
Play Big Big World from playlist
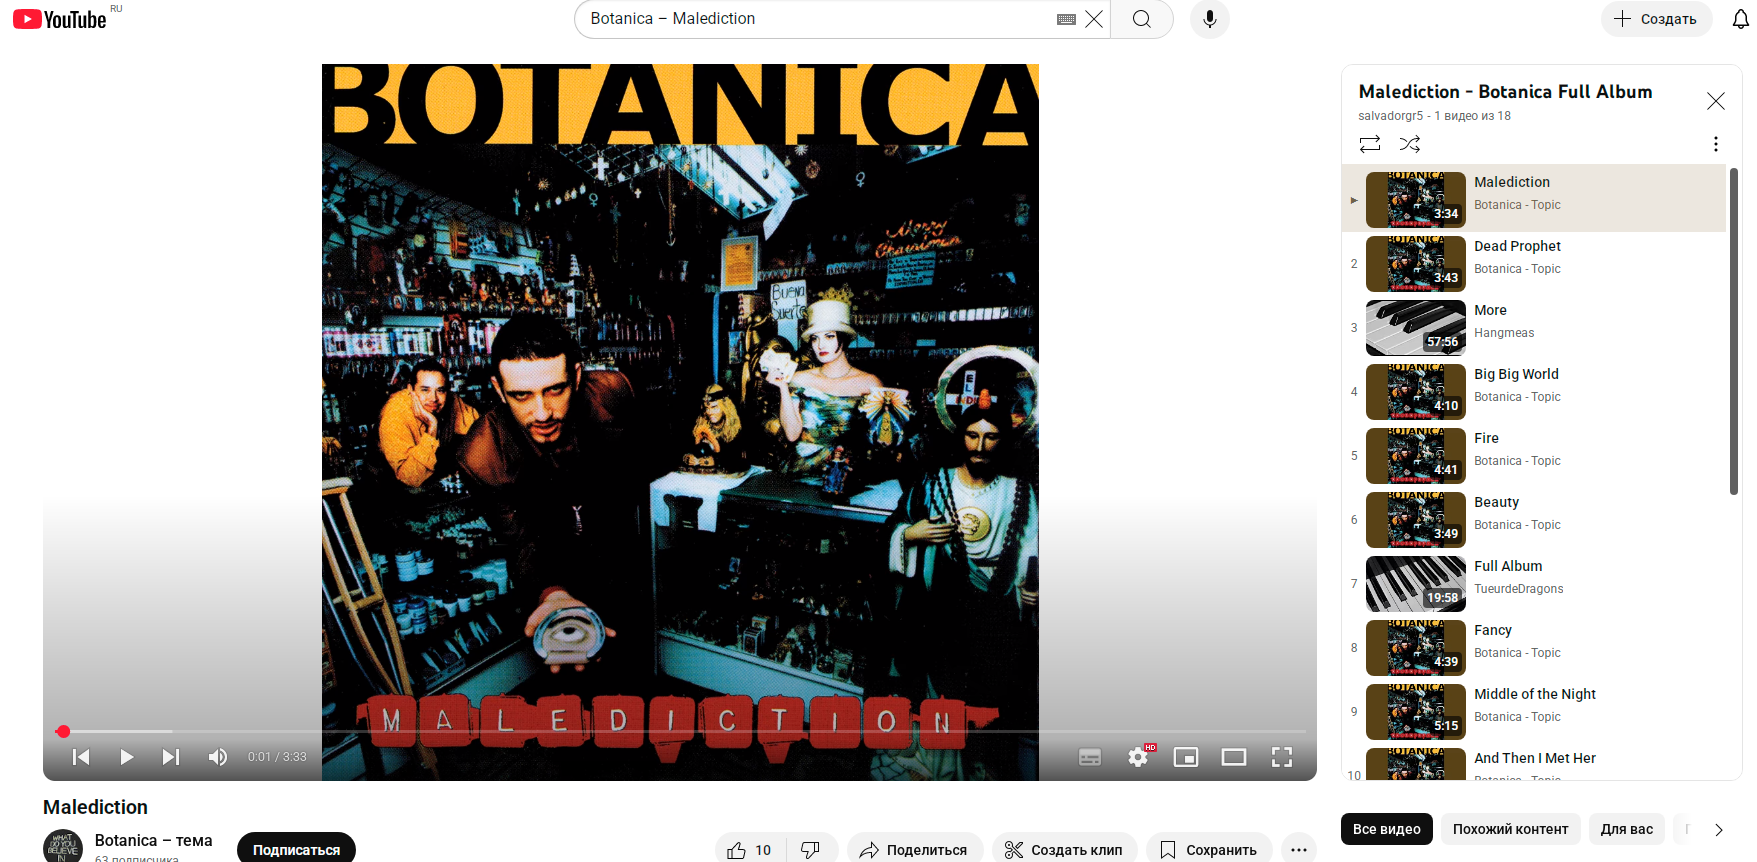(x=1534, y=391)
